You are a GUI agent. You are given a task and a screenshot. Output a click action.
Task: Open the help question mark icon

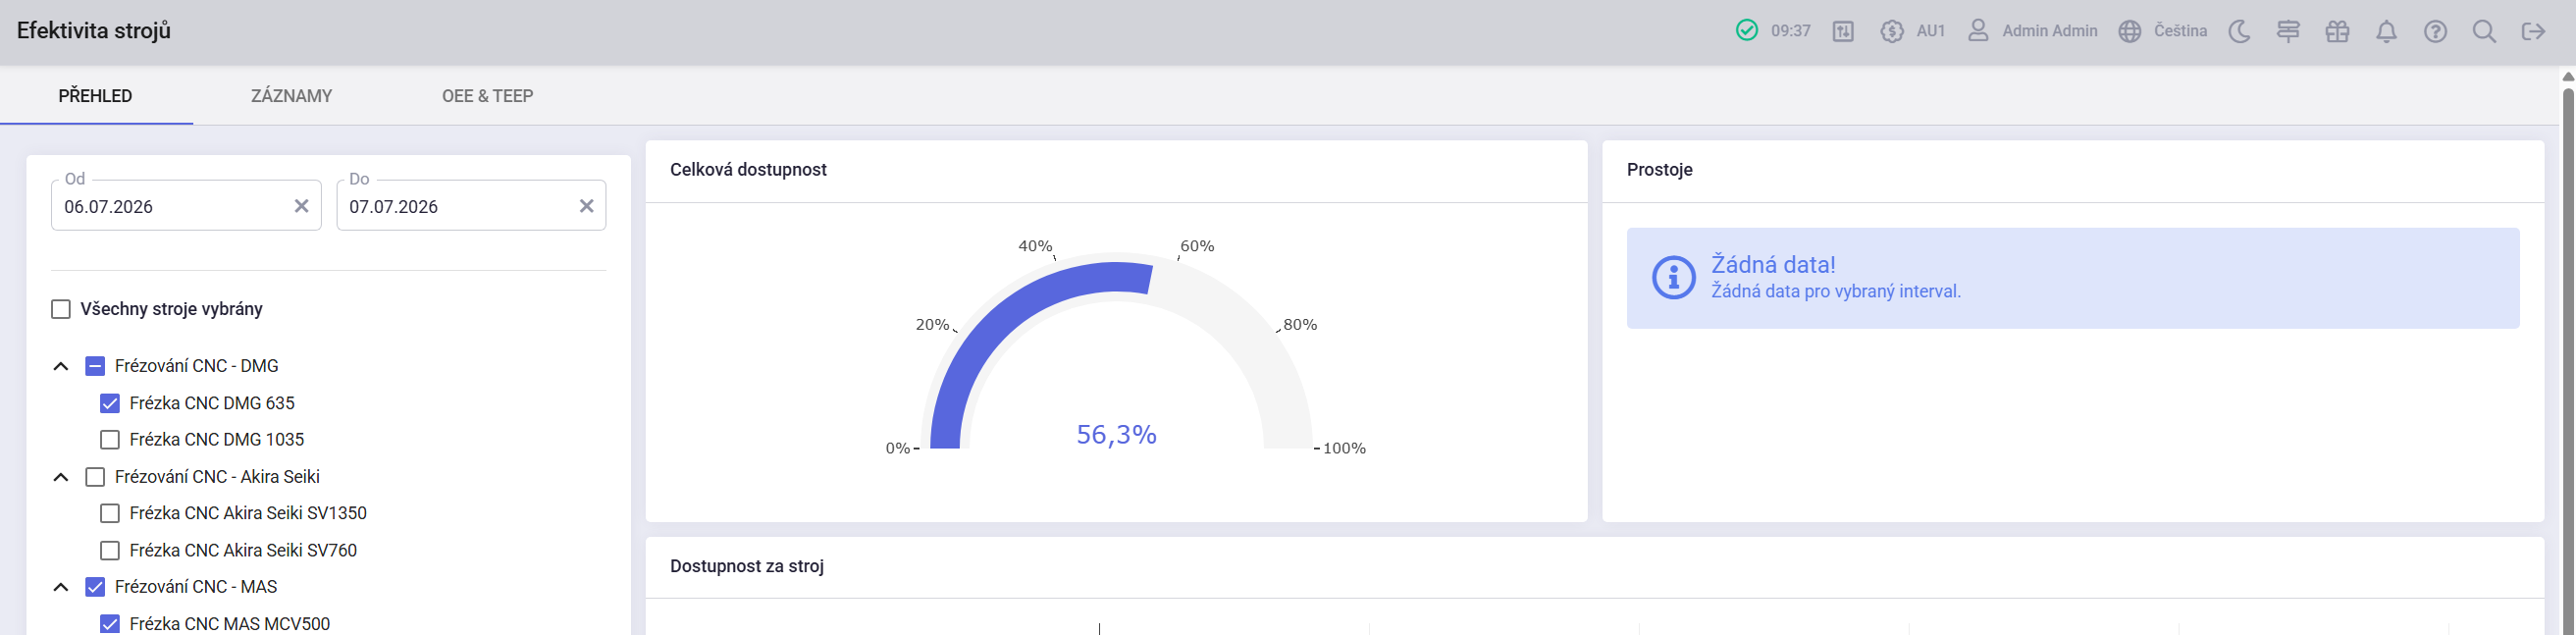(2435, 31)
